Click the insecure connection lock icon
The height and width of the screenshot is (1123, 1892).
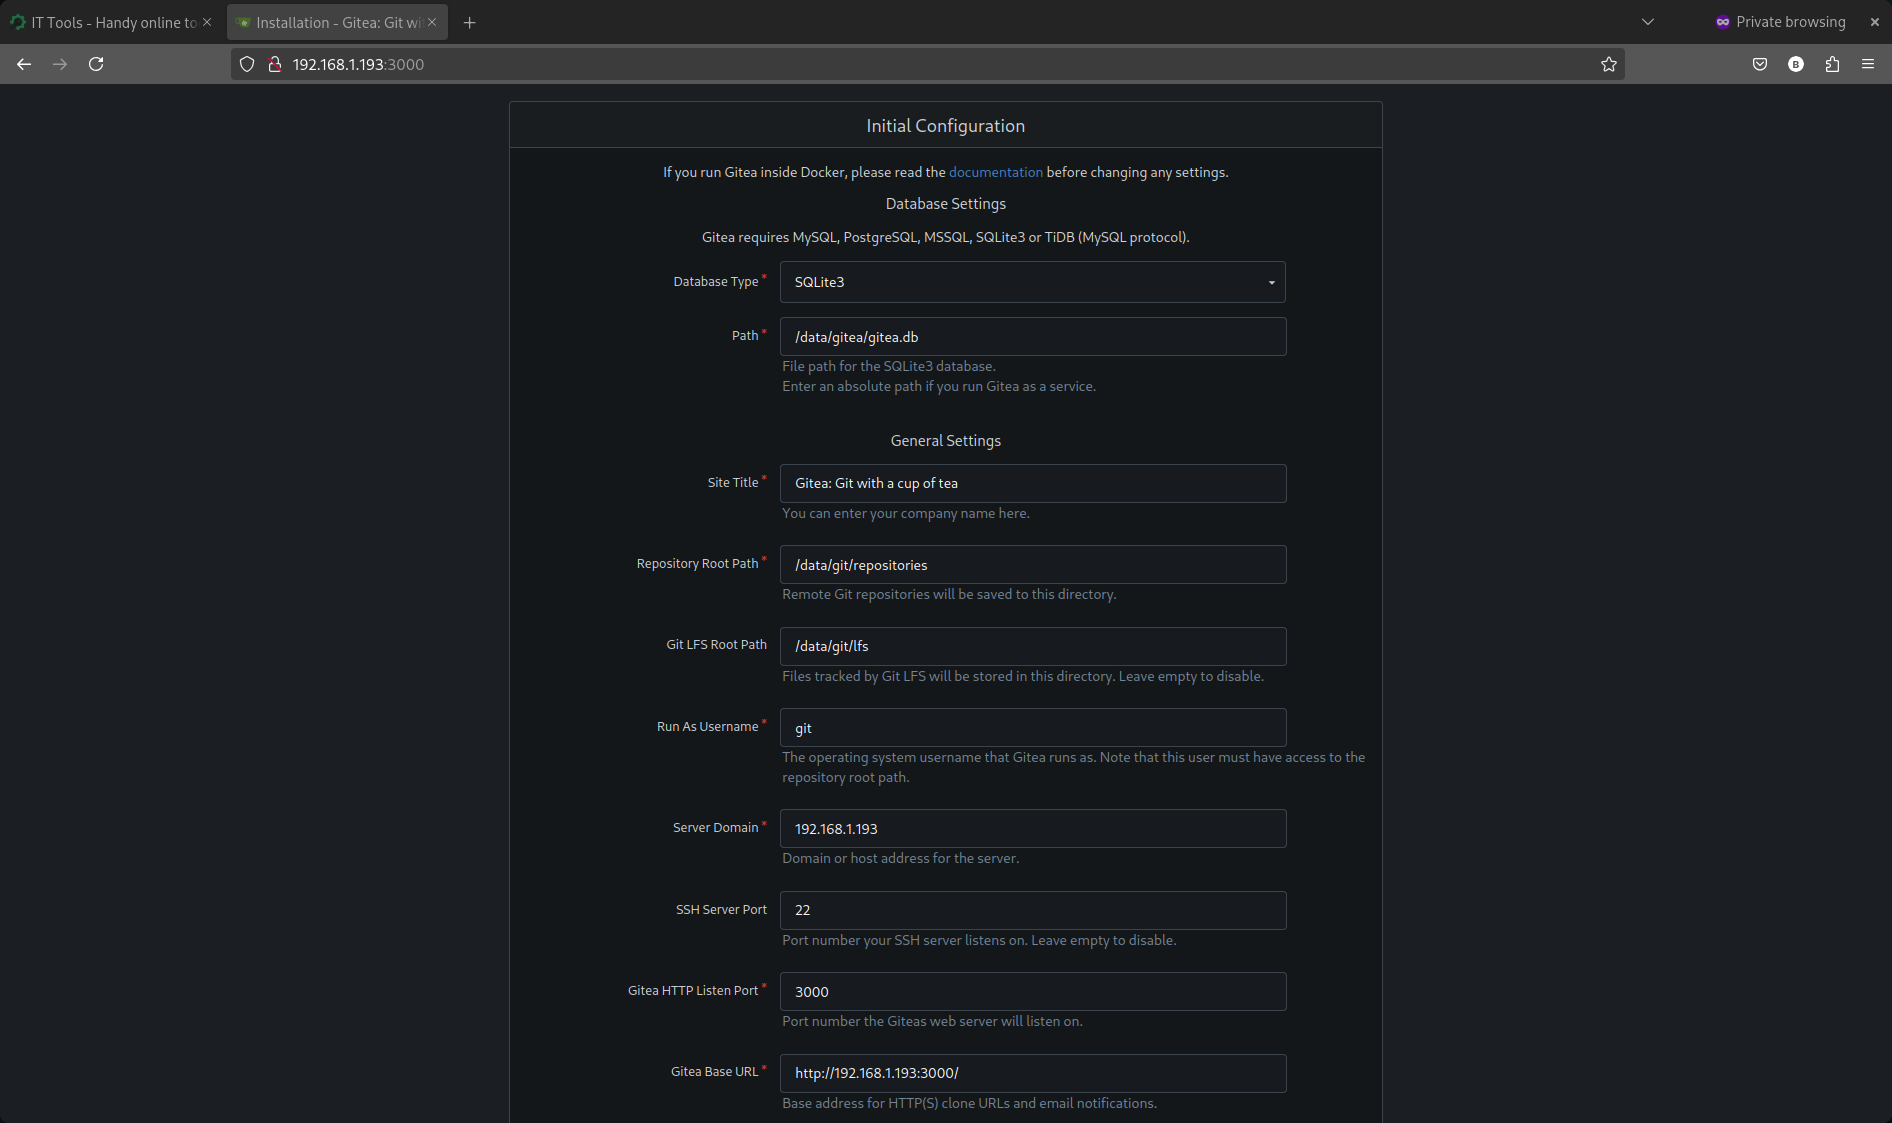click(x=274, y=64)
